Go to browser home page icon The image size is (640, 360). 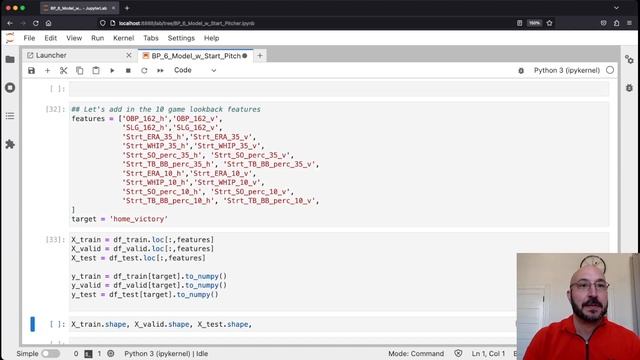coord(49,23)
